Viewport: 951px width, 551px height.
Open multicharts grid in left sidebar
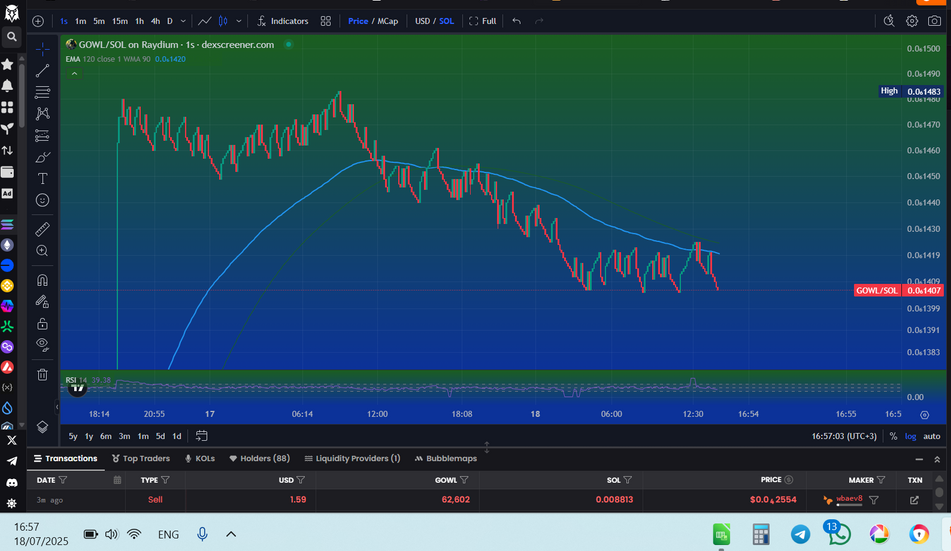coord(7,107)
